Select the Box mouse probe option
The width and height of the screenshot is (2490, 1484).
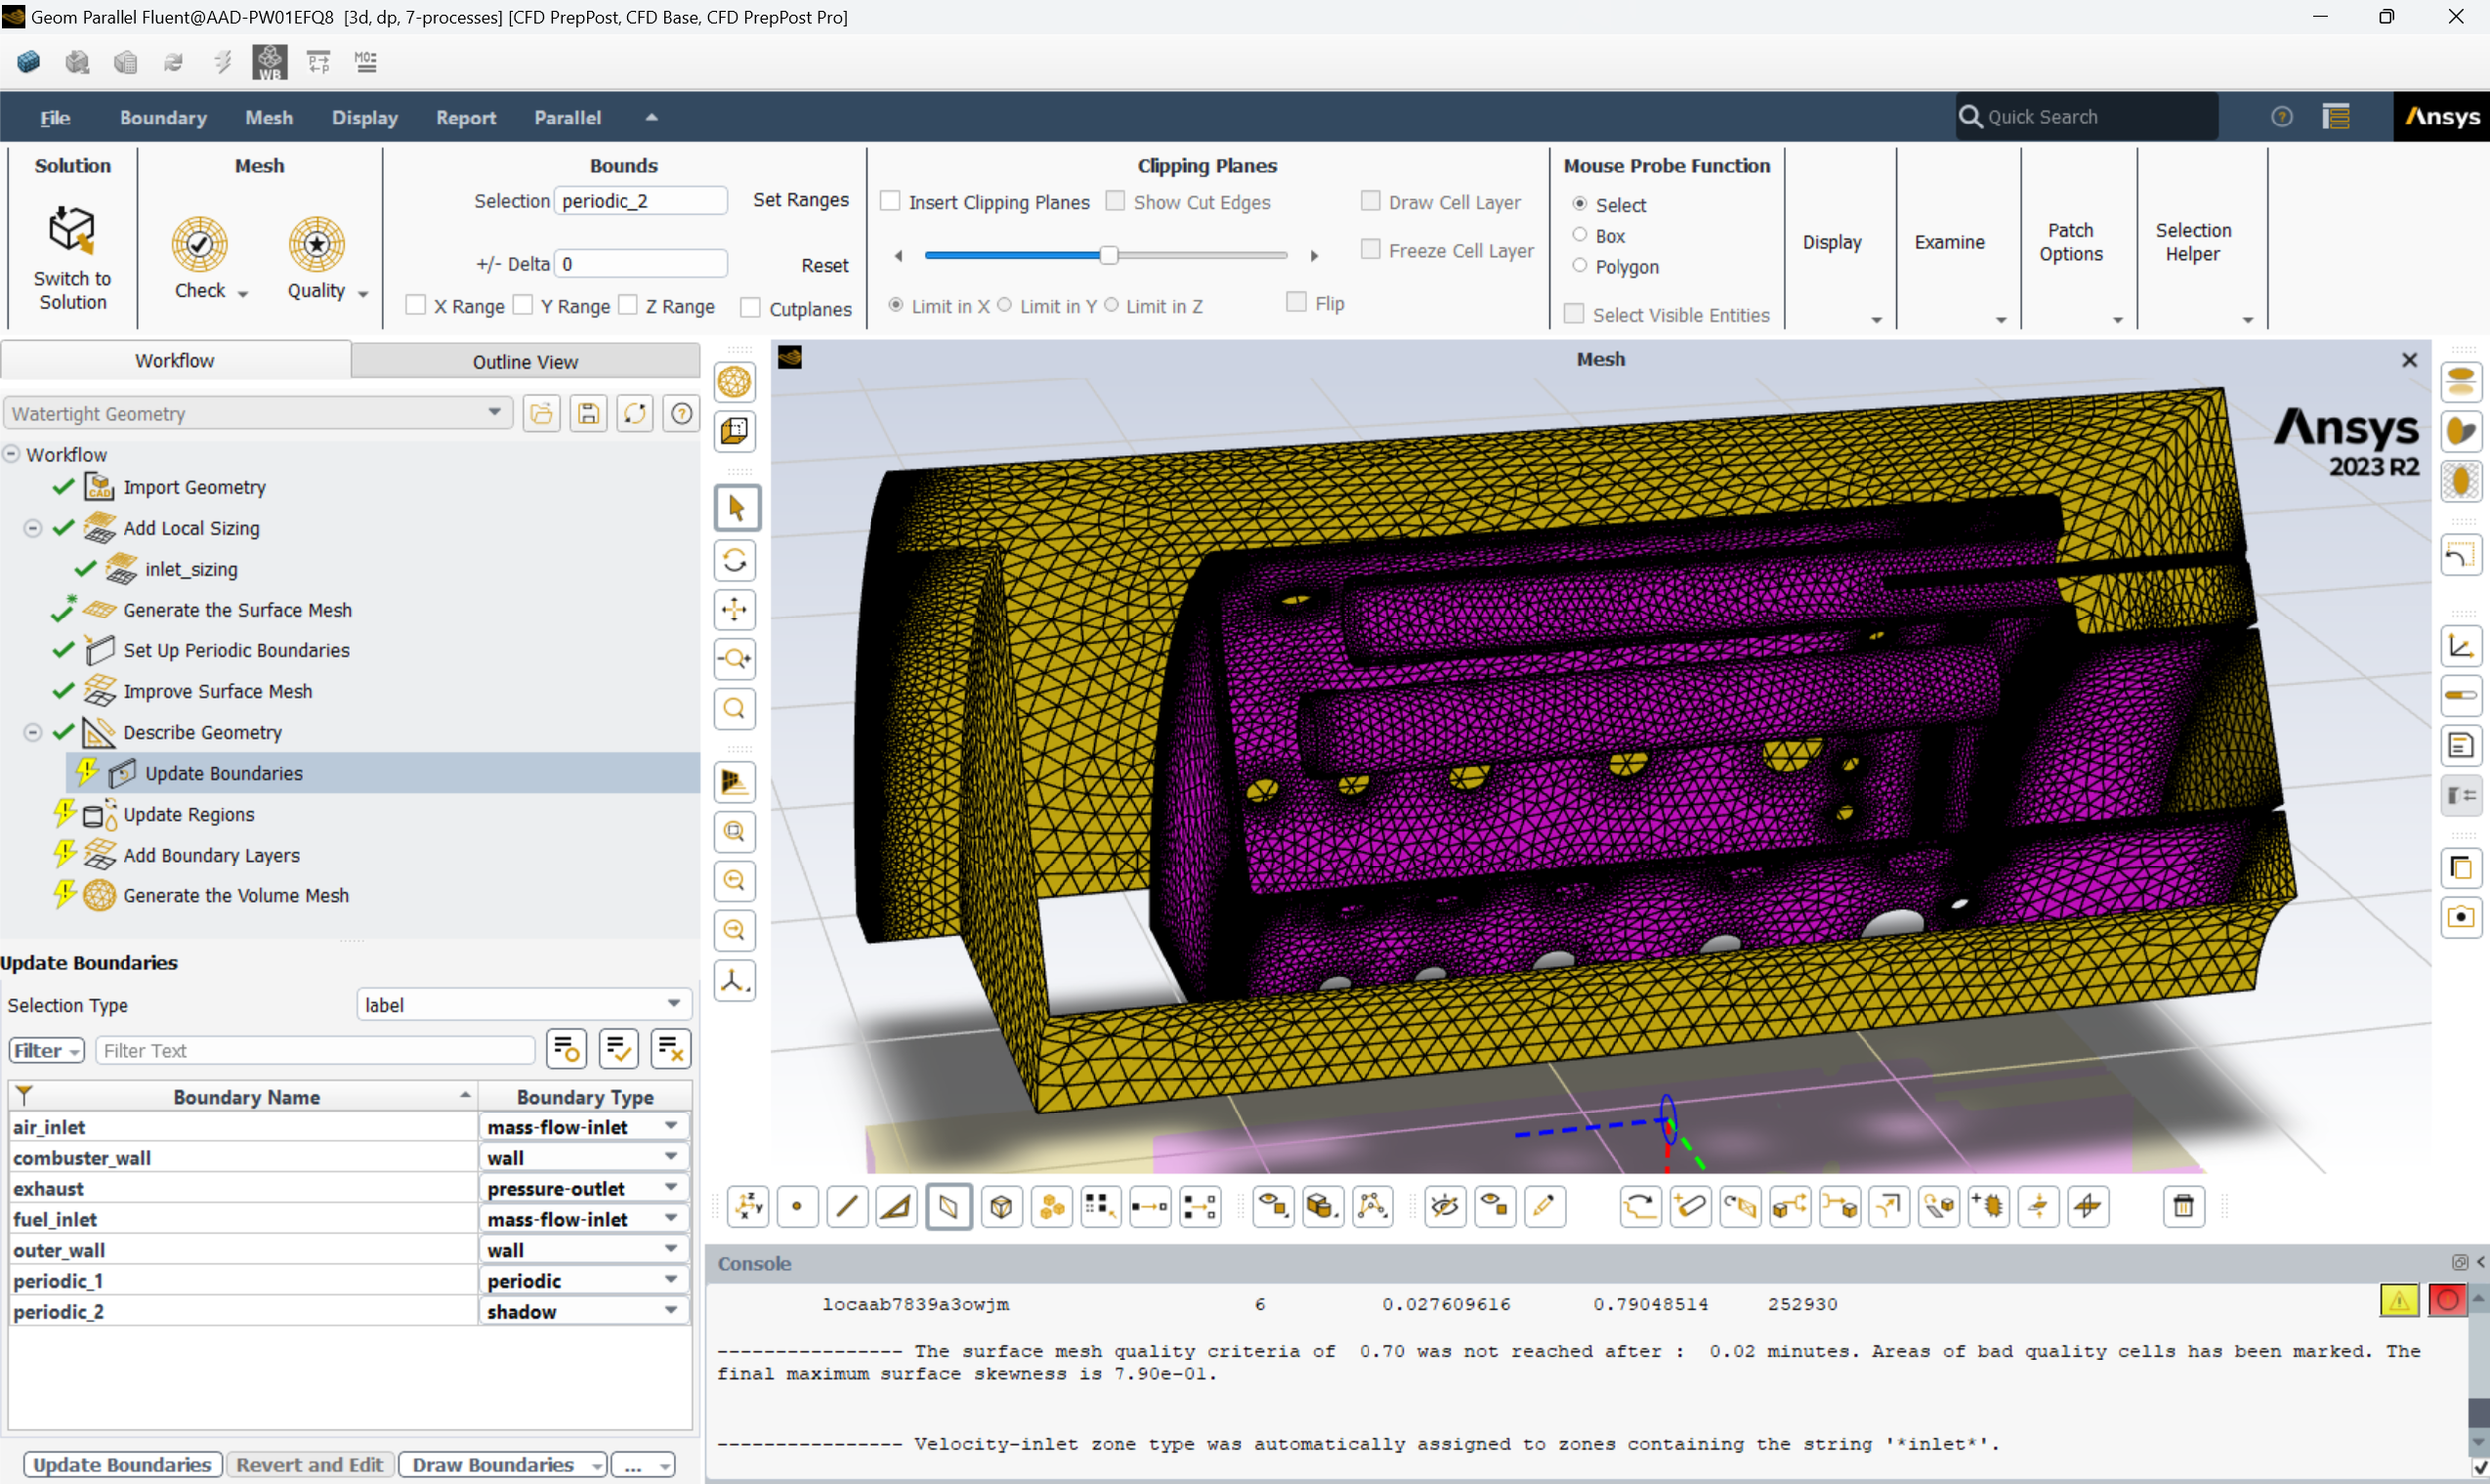click(x=1579, y=235)
